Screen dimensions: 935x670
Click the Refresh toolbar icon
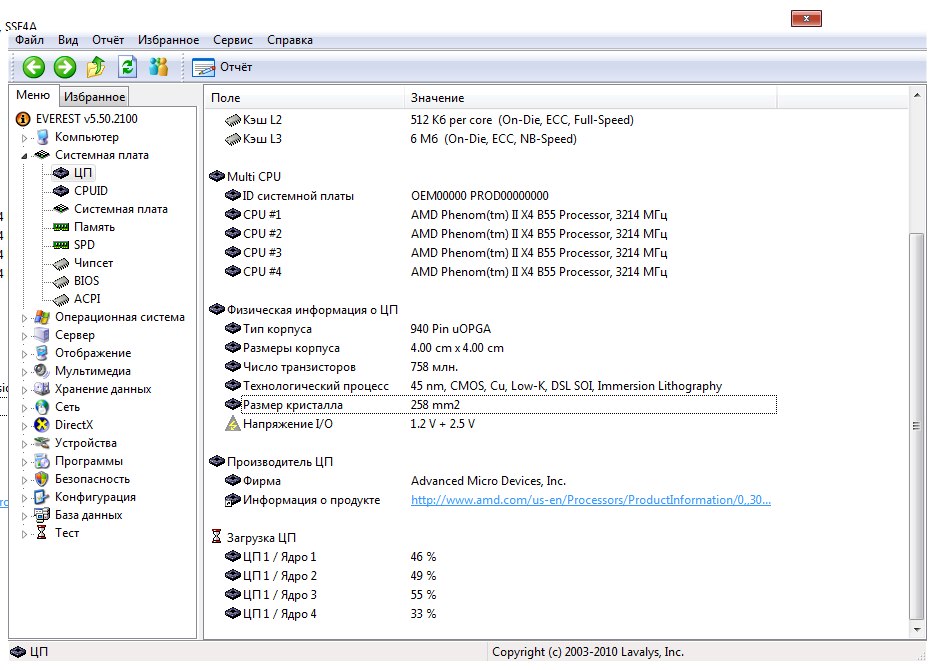(127, 67)
